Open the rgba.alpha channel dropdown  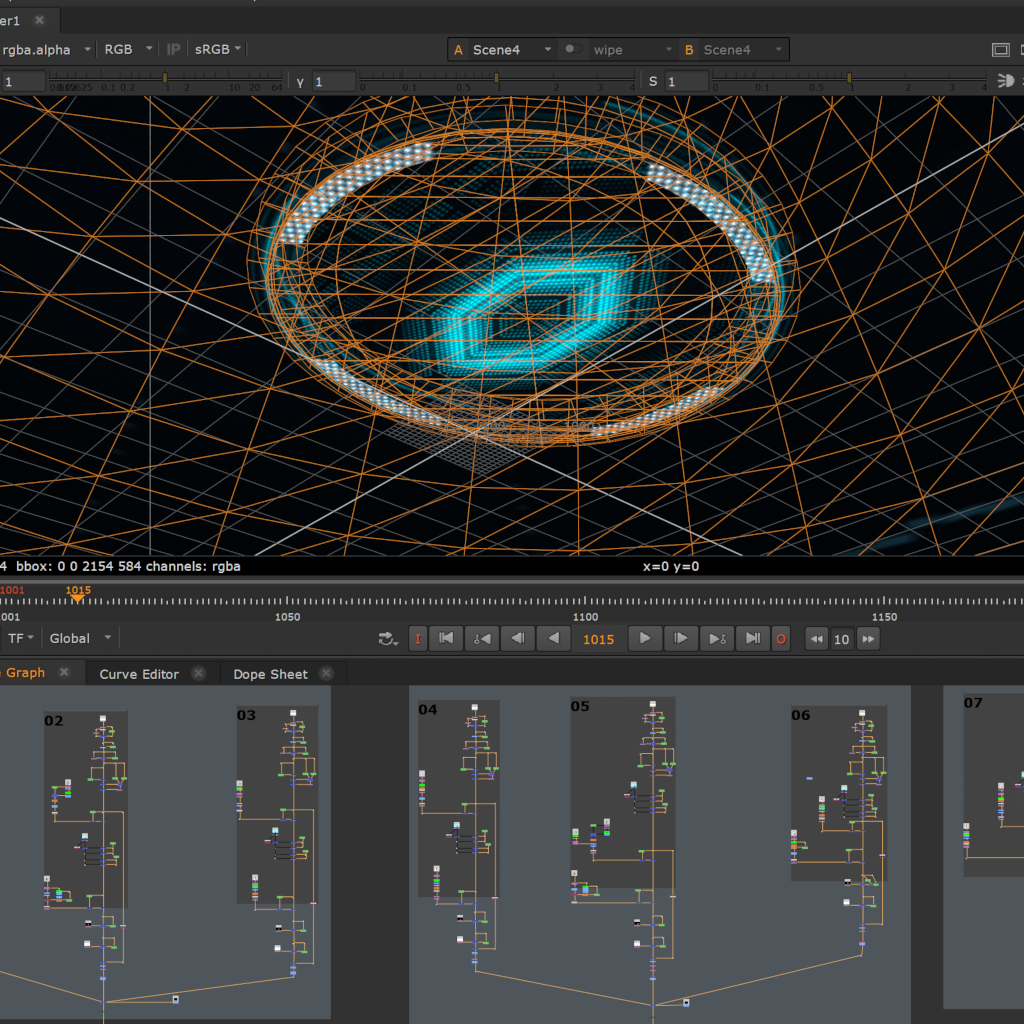[x=46, y=50]
